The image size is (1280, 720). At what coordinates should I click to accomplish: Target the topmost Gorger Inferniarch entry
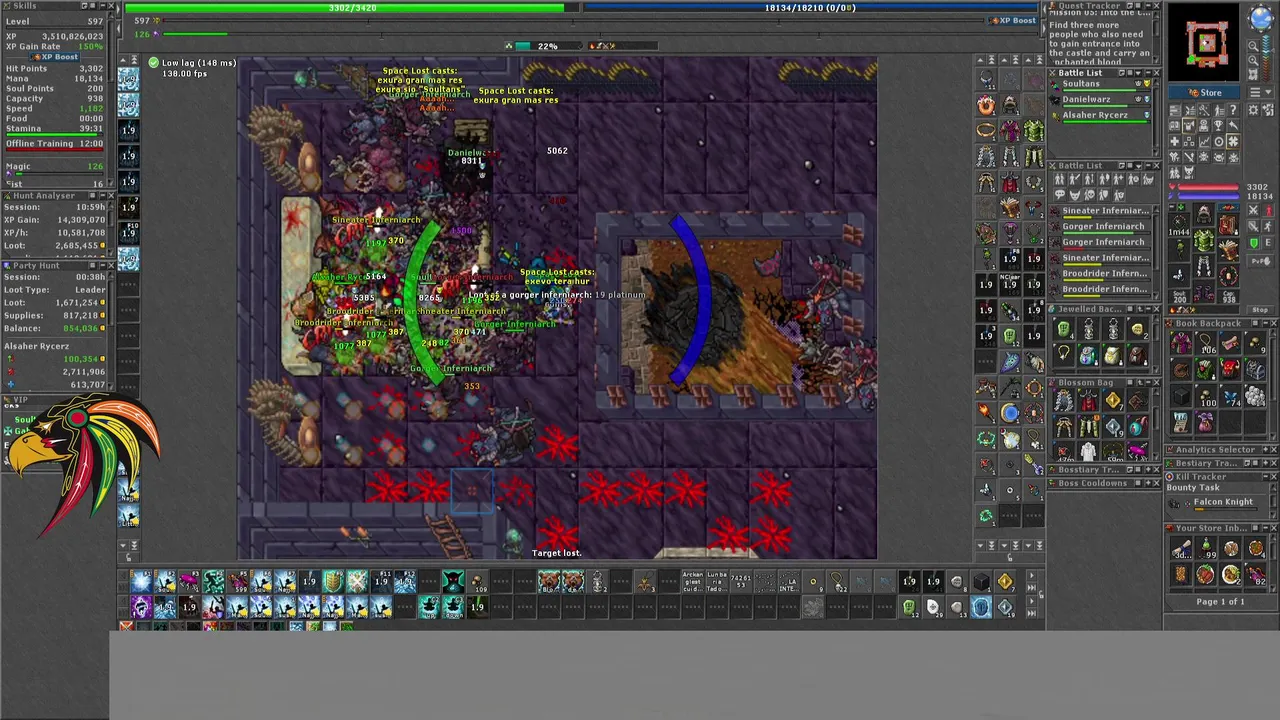1100,228
